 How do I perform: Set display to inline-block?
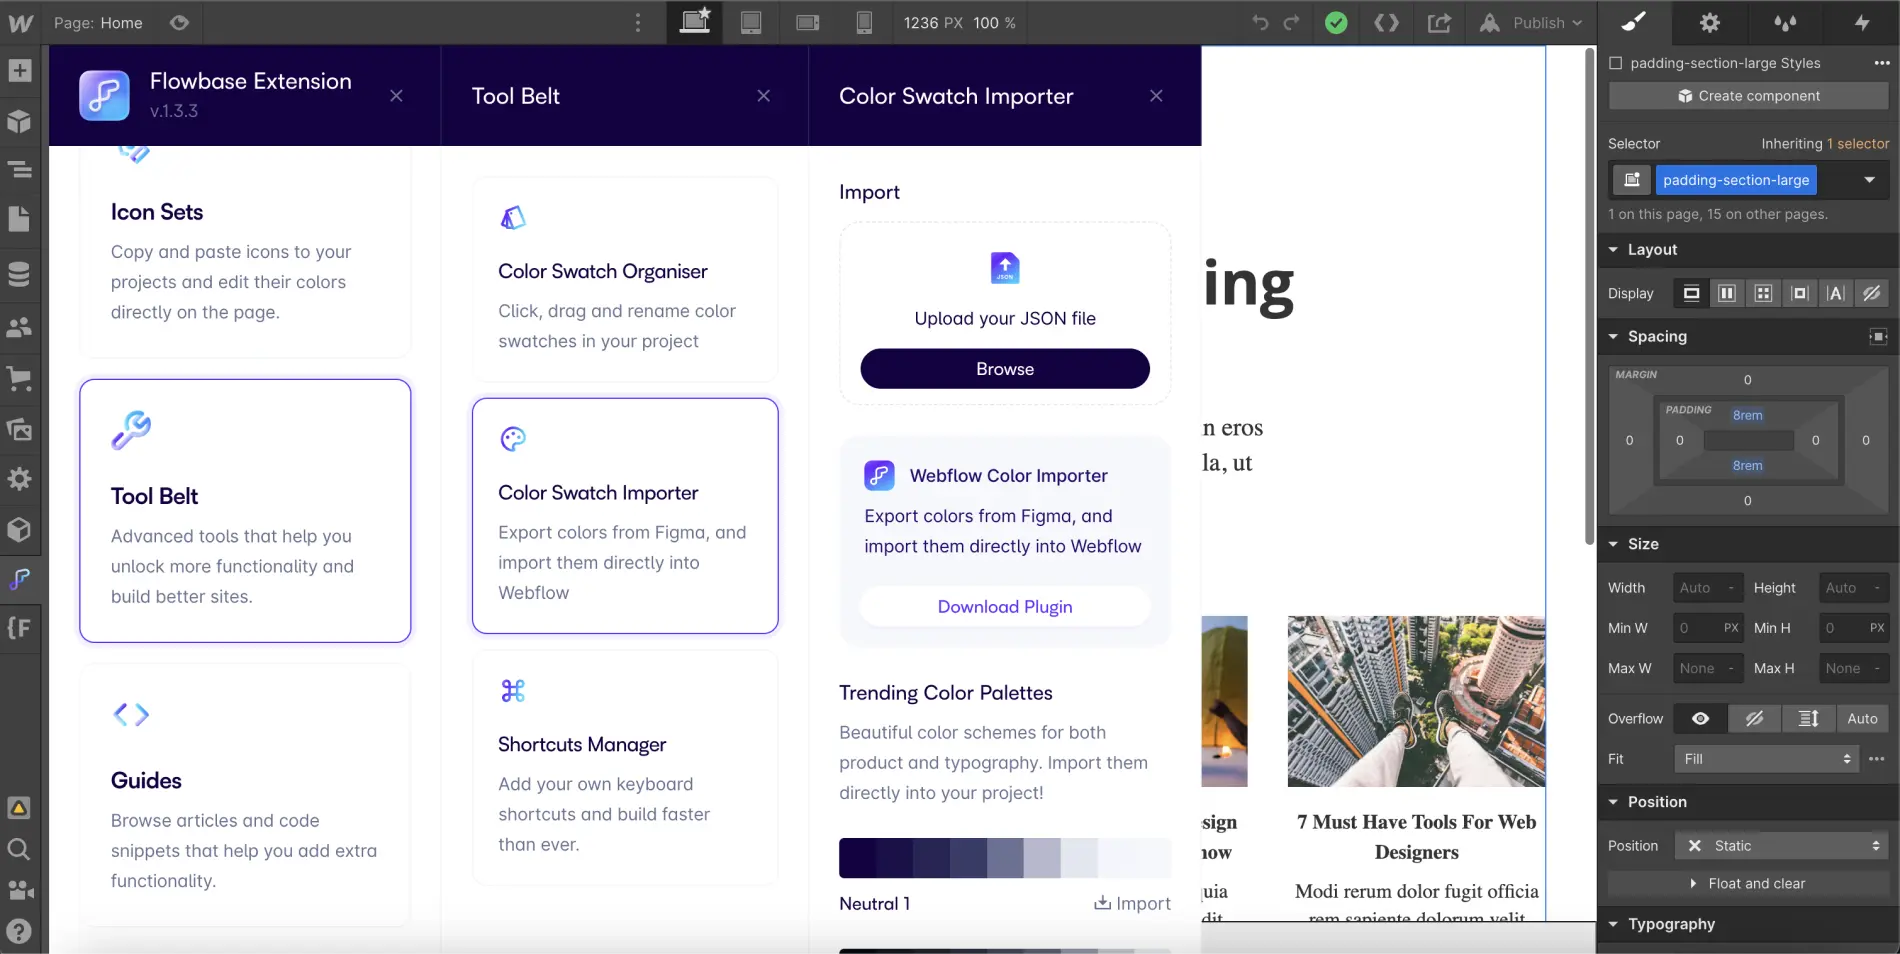pyautogui.click(x=1800, y=293)
